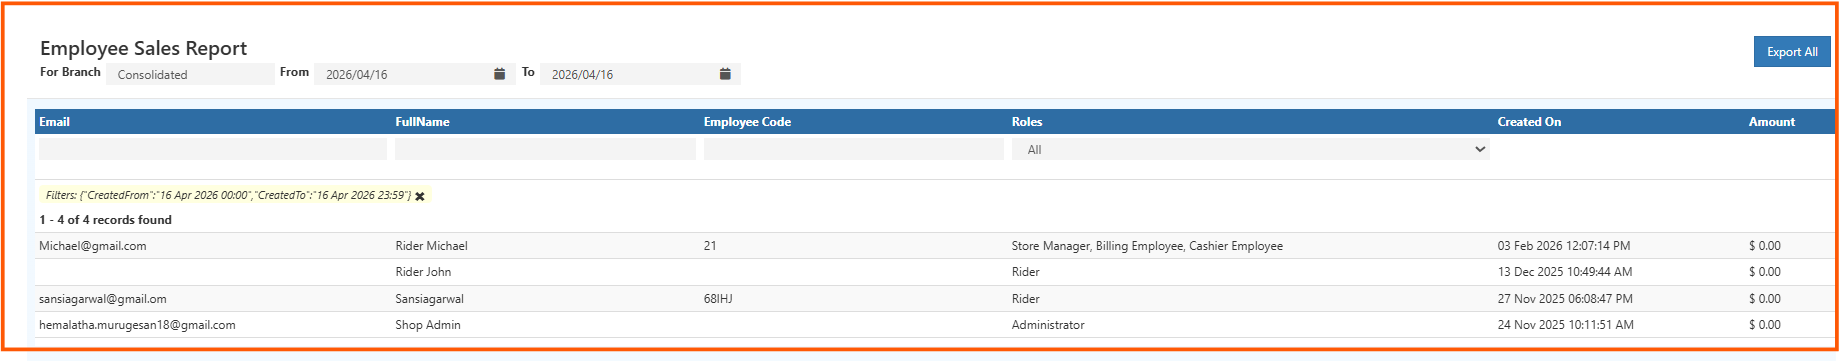
Task: Click the Rider Michael name cell
Action: point(431,246)
